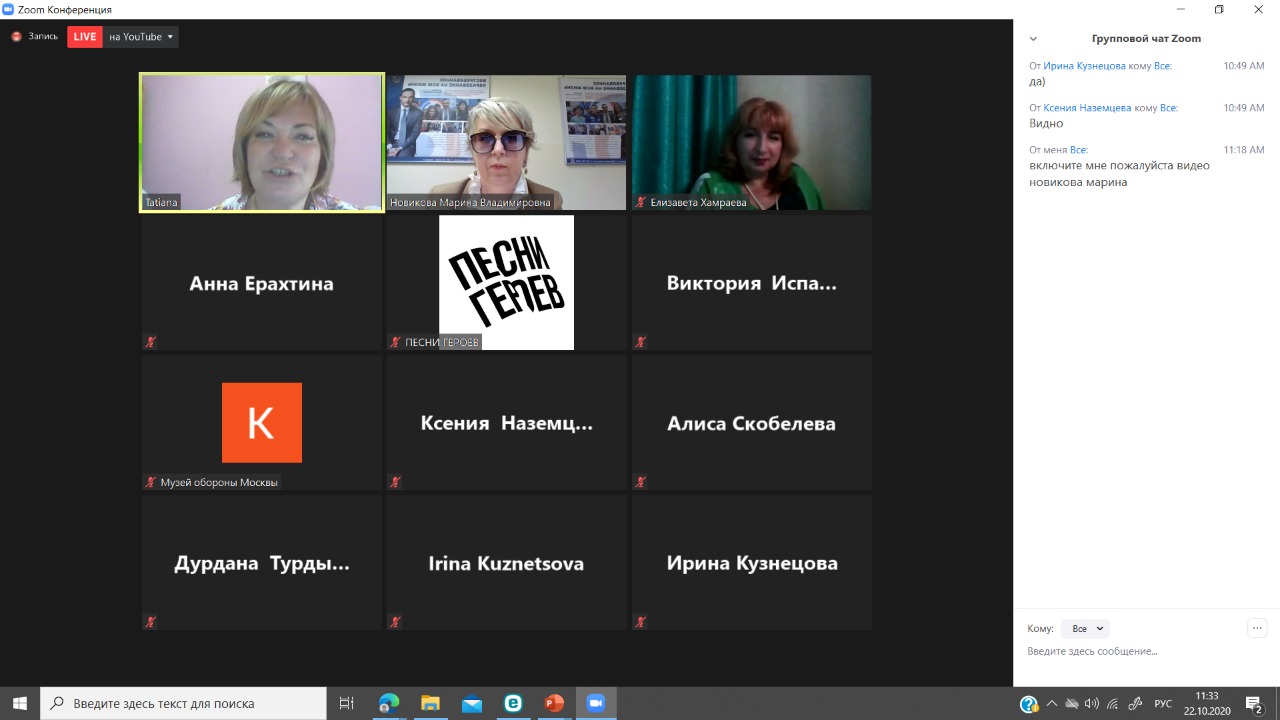Click the orange K avatar of Музей обороны Москвы
This screenshot has height=720, width=1280.
(261, 422)
